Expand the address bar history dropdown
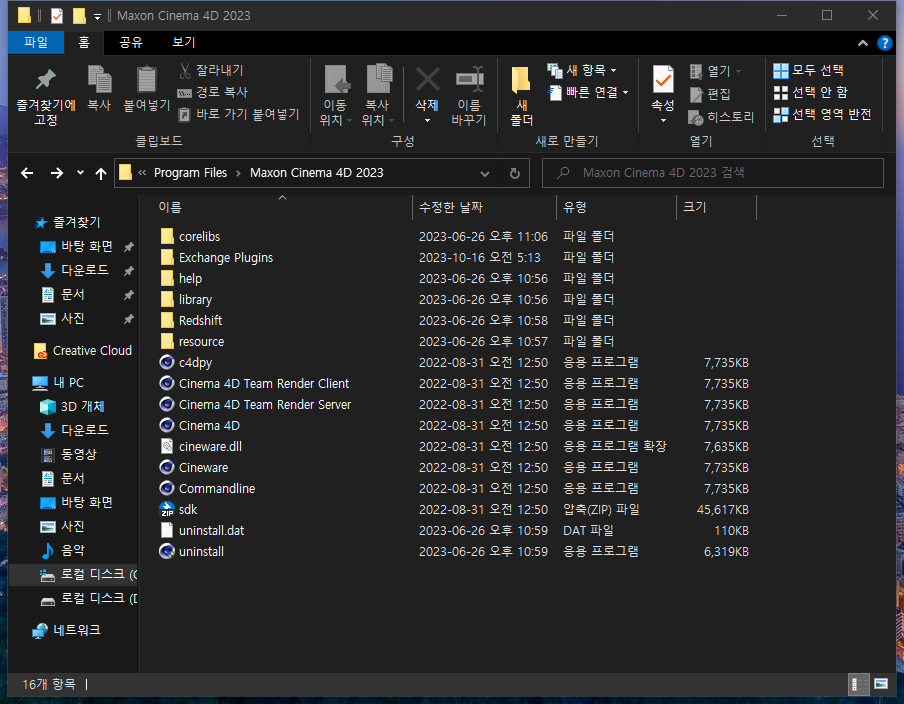 [485, 173]
